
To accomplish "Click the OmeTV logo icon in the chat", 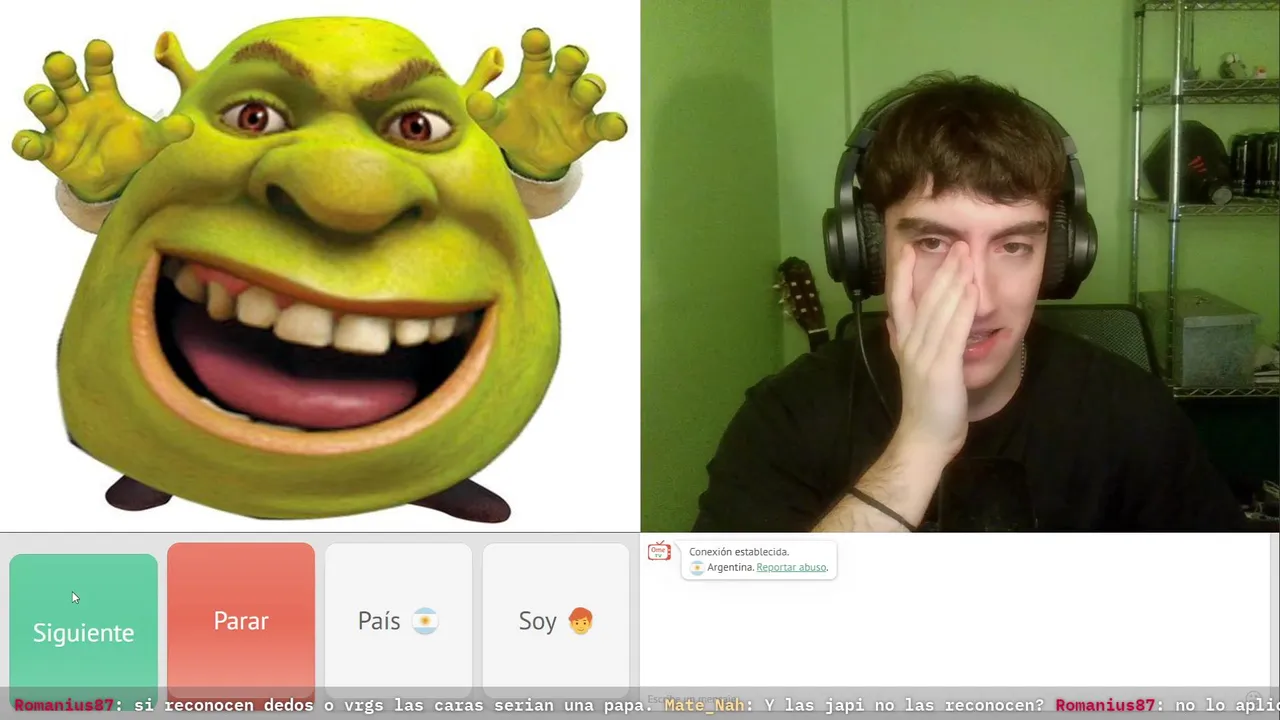I will pyautogui.click(x=659, y=551).
